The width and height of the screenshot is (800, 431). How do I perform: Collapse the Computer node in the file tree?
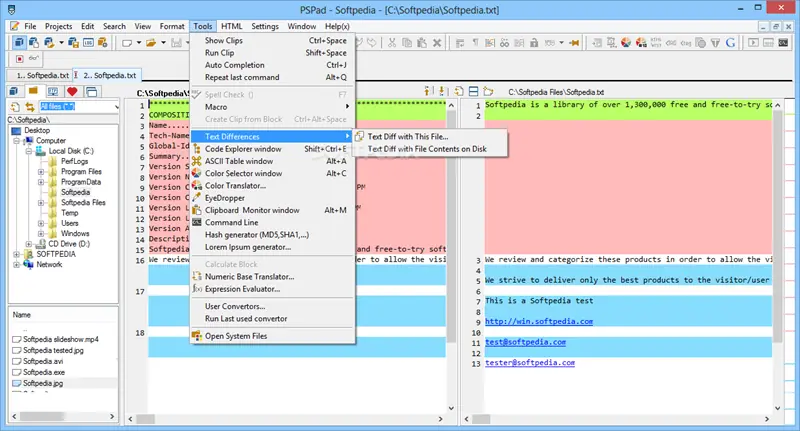click(x=16, y=141)
